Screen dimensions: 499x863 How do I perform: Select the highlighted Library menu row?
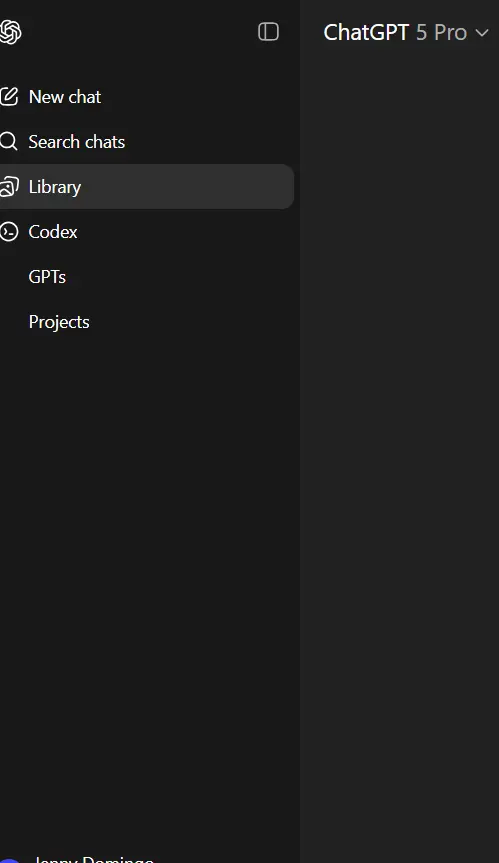tap(145, 187)
